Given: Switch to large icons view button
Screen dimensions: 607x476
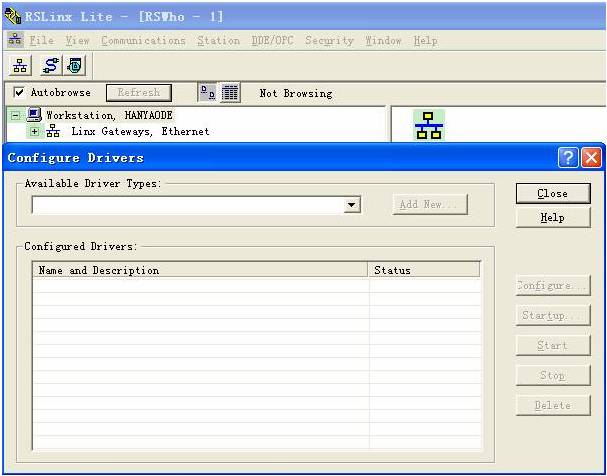Looking at the screenshot, I should 208,93.
